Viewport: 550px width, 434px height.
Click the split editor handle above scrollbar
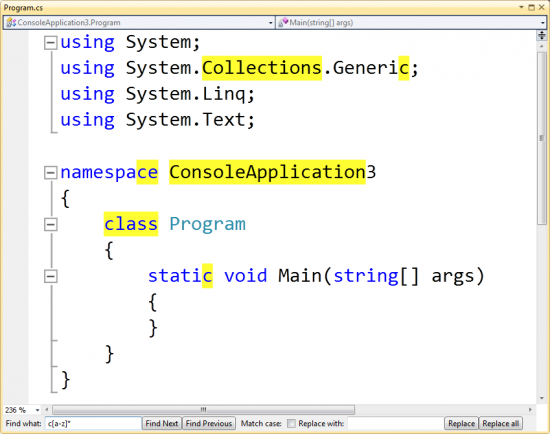point(542,35)
